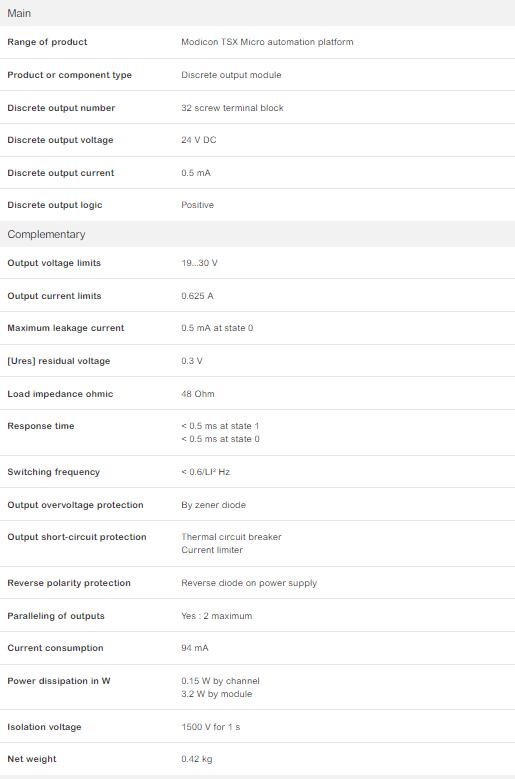Click the Maximum leakage current label
515x779 pixels.
tap(66, 328)
